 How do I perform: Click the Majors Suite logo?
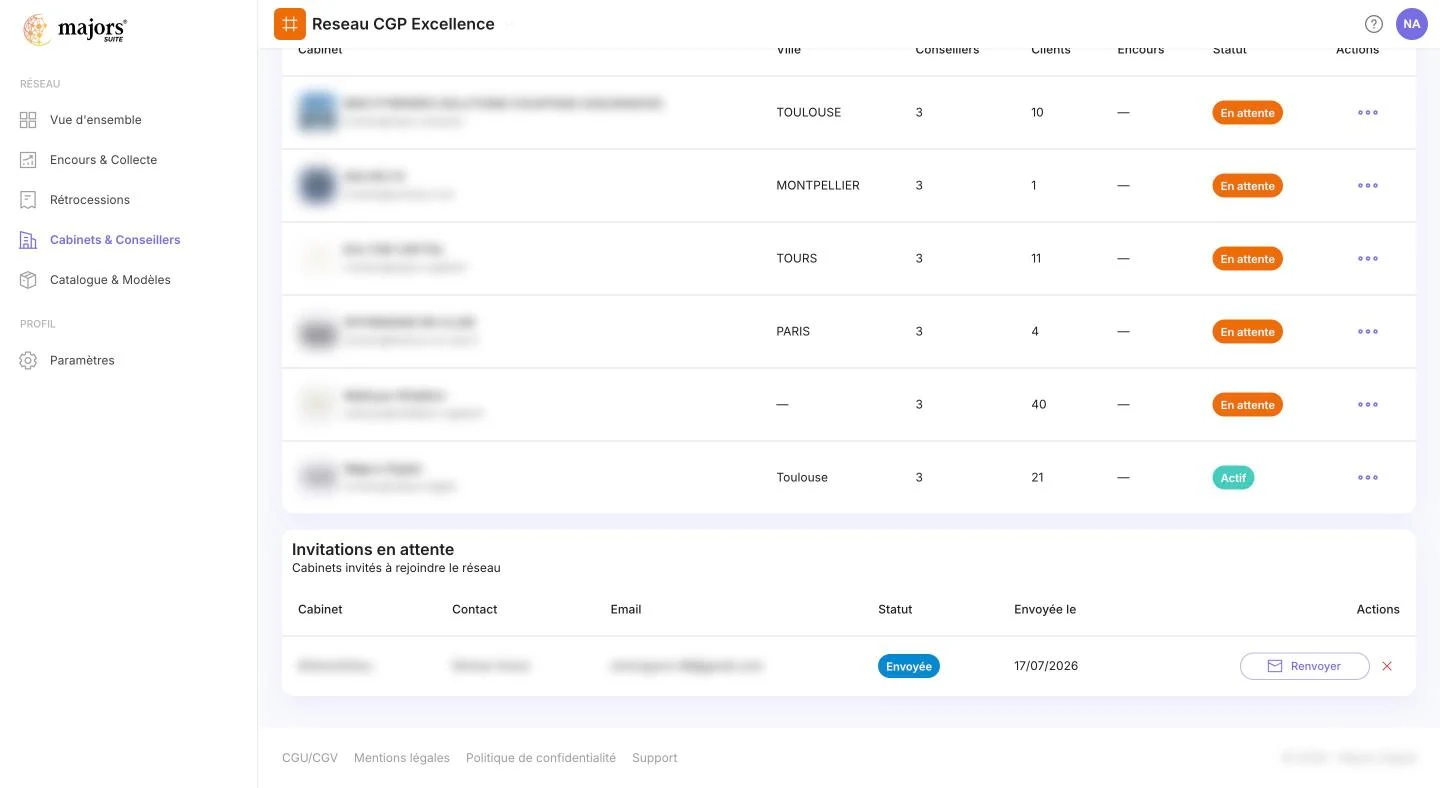pos(75,30)
